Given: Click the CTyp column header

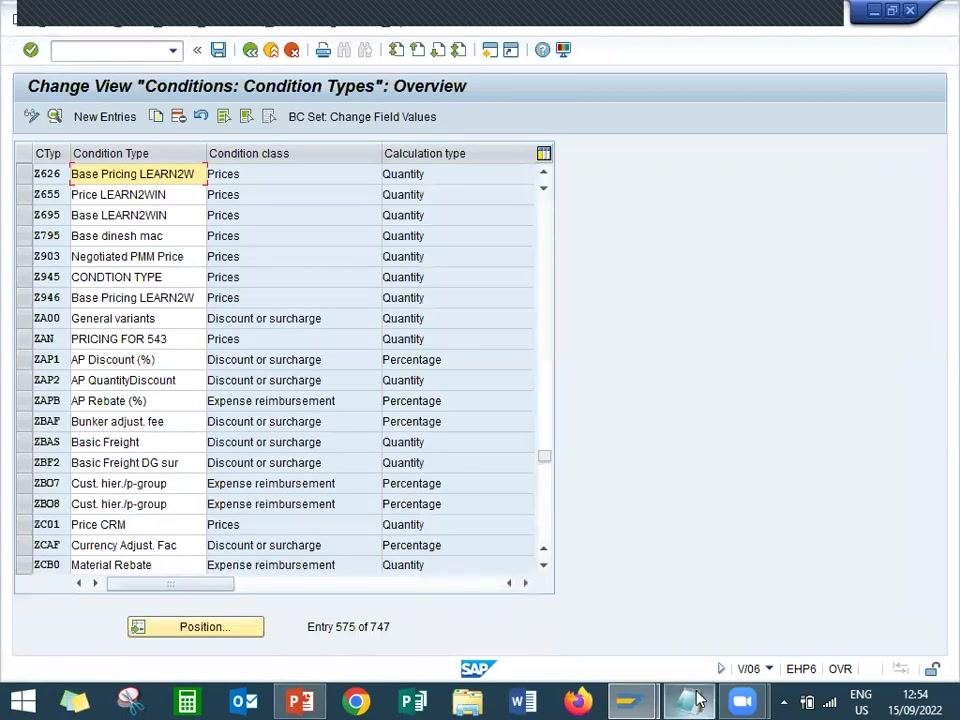Looking at the screenshot, I should point(51,153).
